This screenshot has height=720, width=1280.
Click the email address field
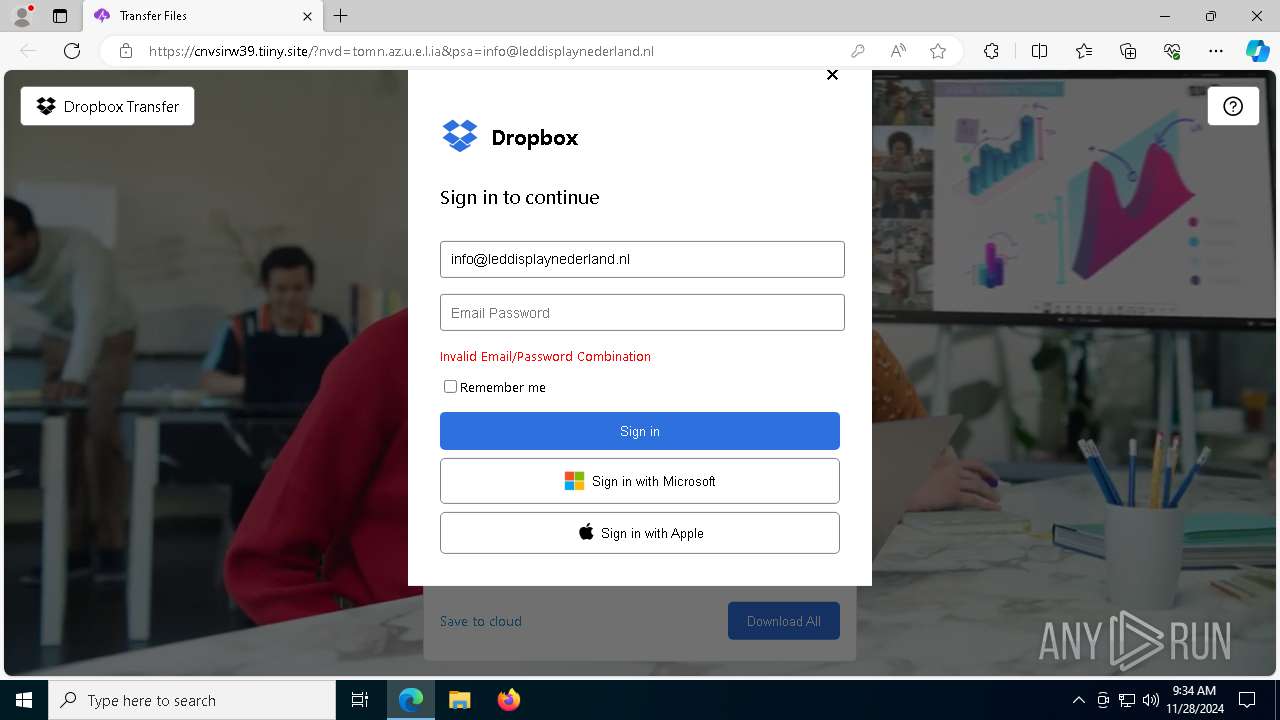642,259
